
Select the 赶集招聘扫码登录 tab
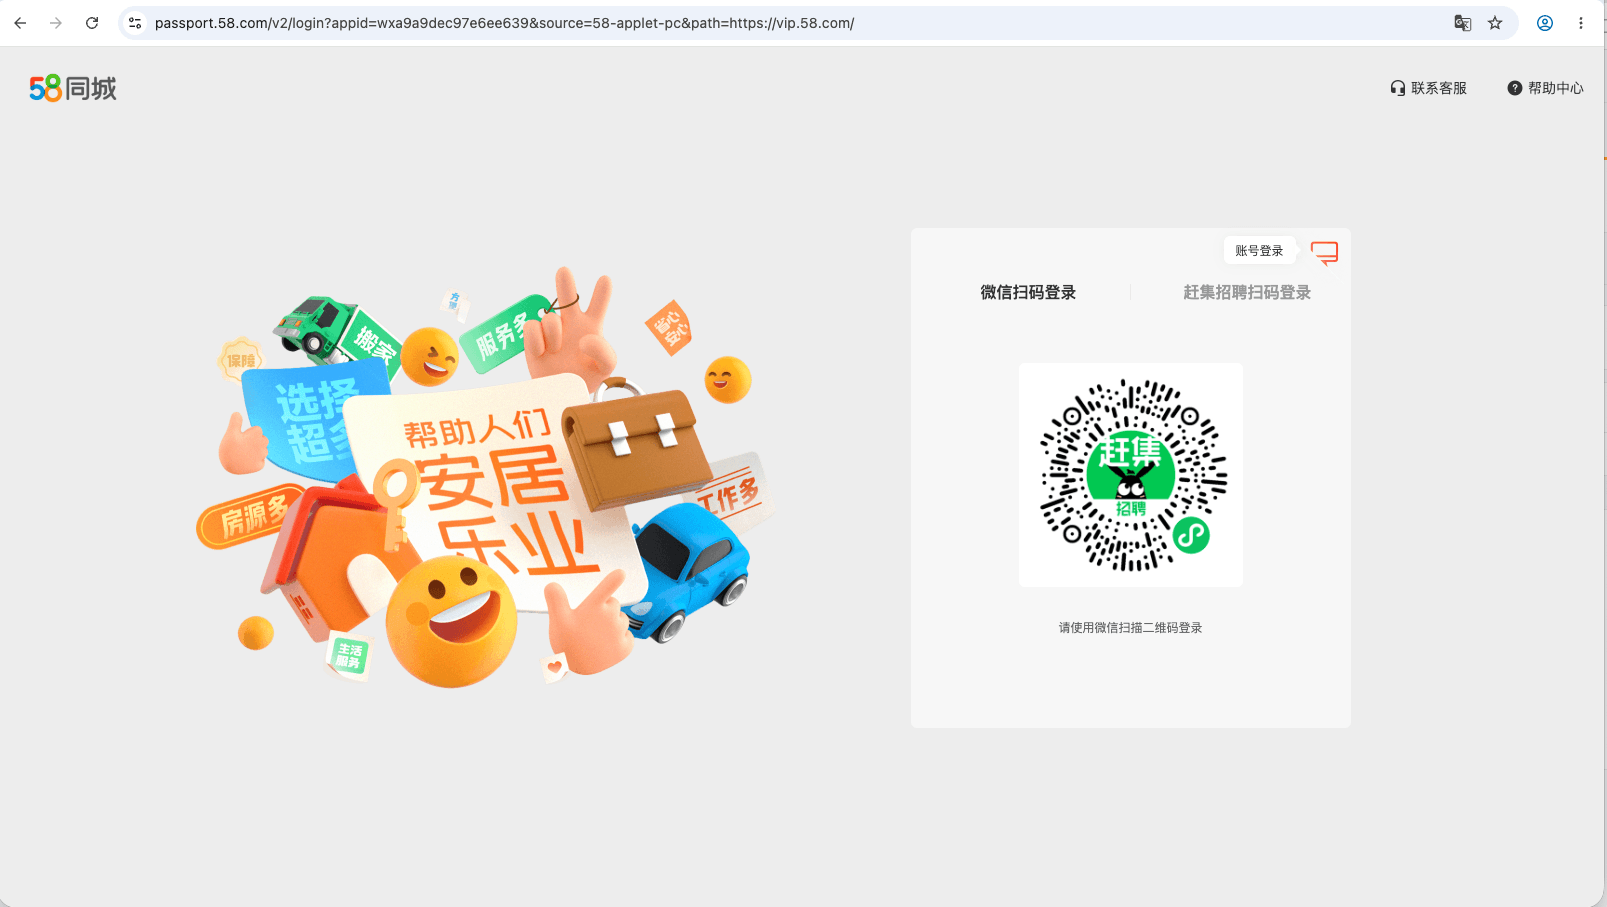pos(1247,292)
